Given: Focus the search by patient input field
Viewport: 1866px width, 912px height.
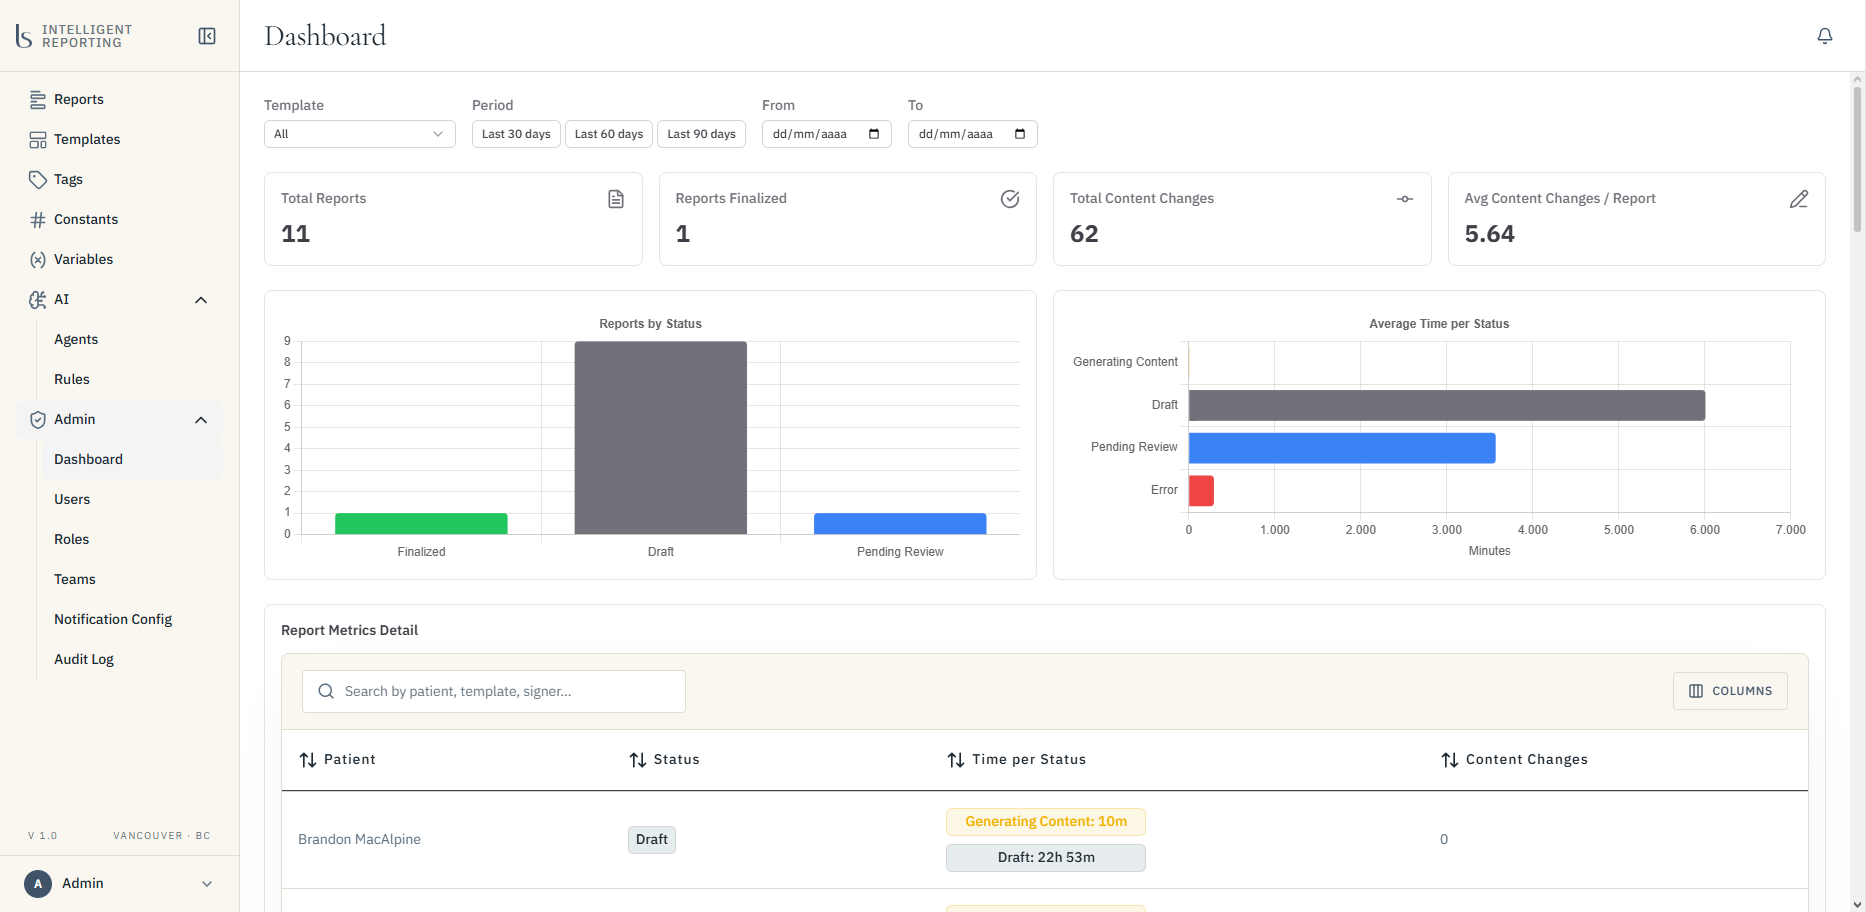Looking at the screenshot, I should 494,692.
